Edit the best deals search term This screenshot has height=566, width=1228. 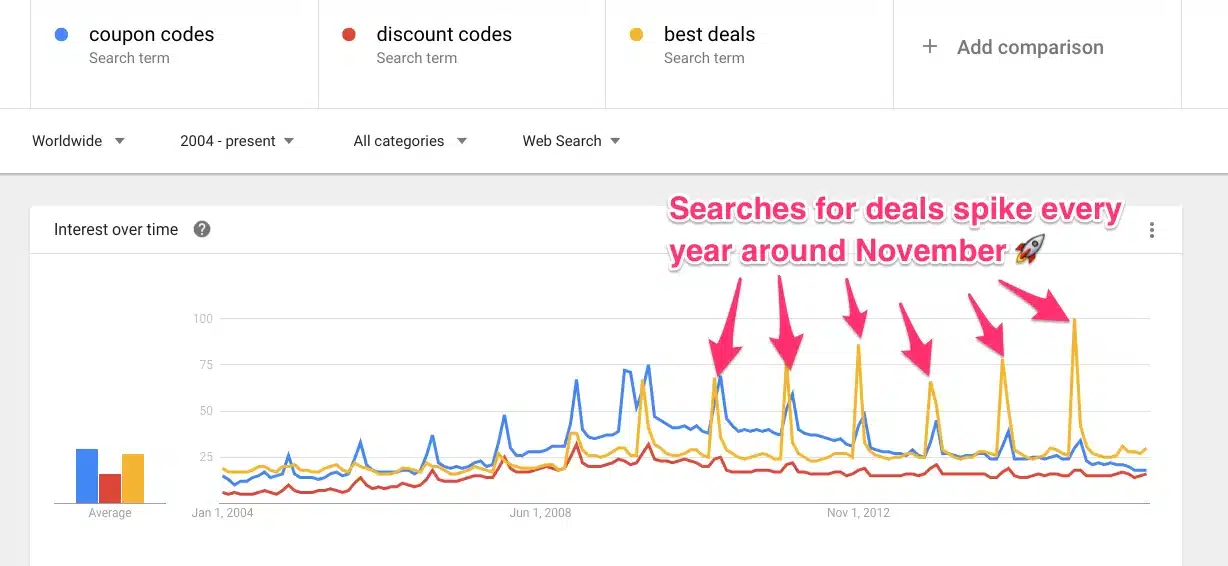(709, 34)
